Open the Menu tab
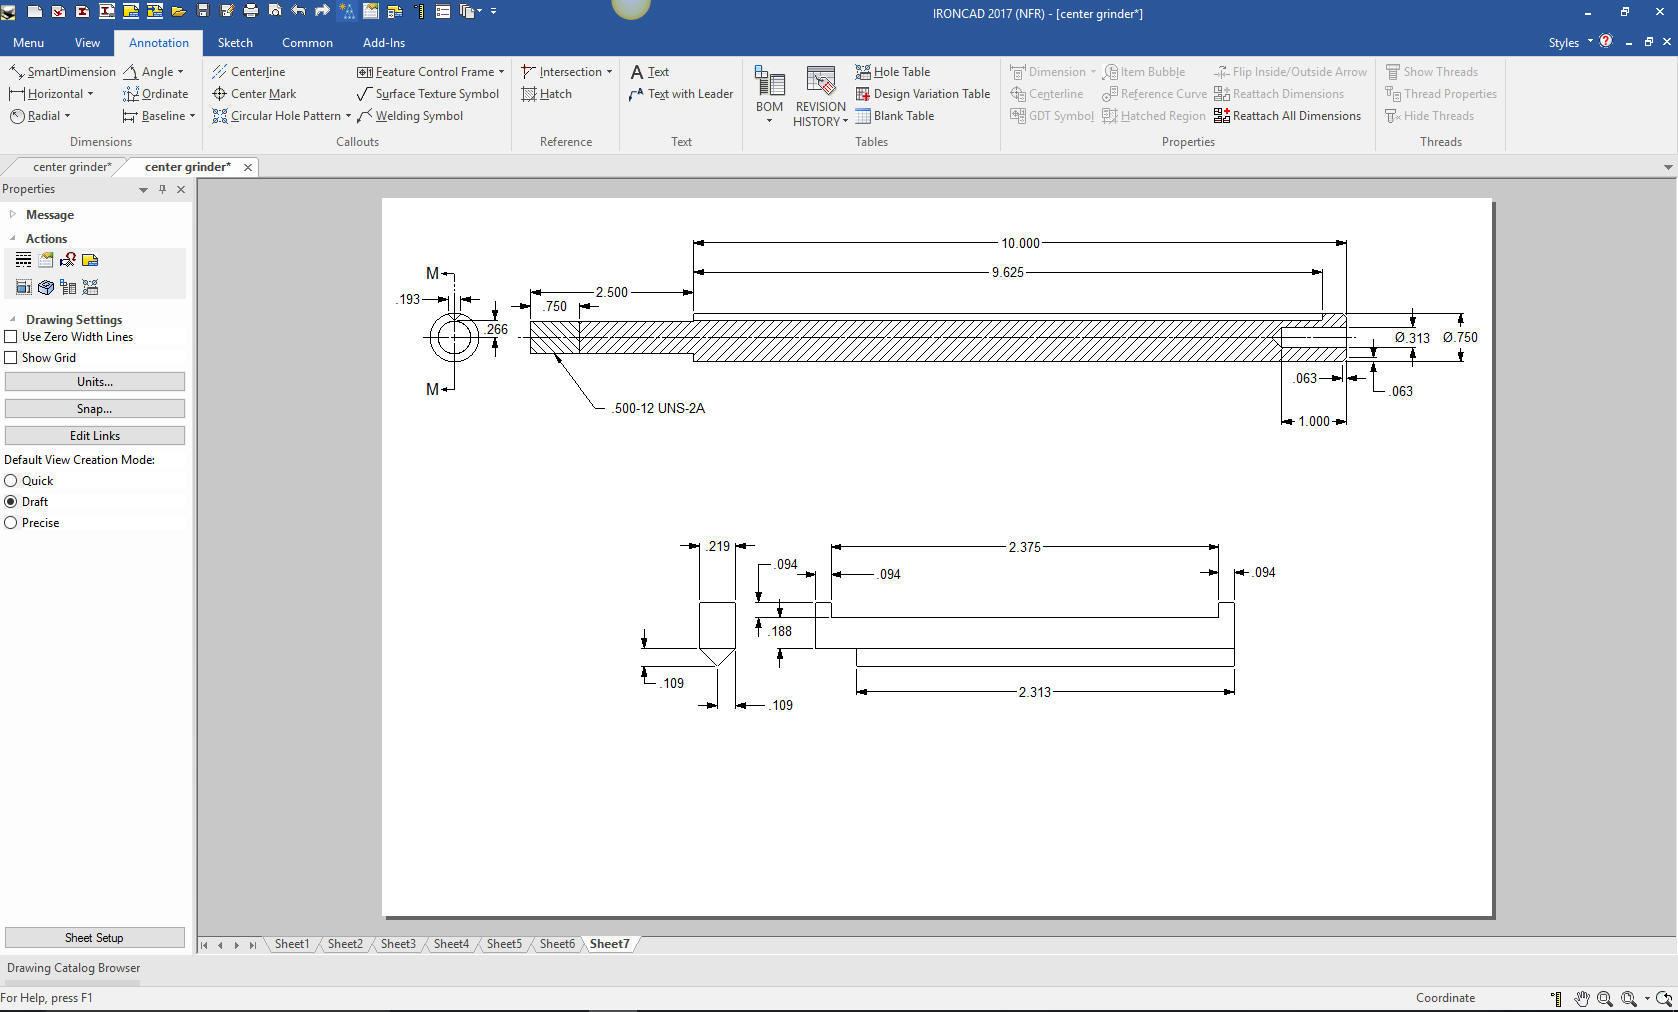The image size is (1678, 1012). (x=28, y=43)
